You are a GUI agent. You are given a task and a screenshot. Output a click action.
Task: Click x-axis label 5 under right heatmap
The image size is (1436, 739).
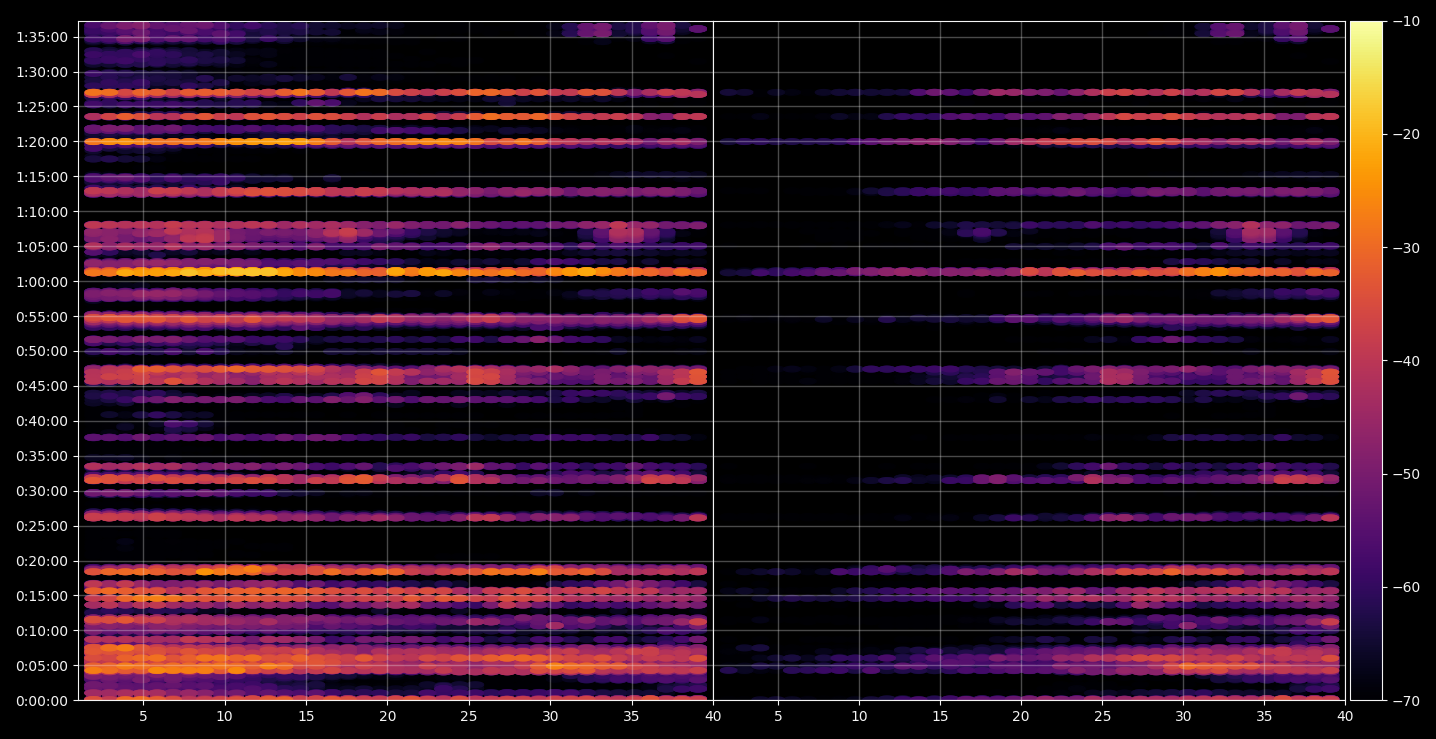pos(778,717)
